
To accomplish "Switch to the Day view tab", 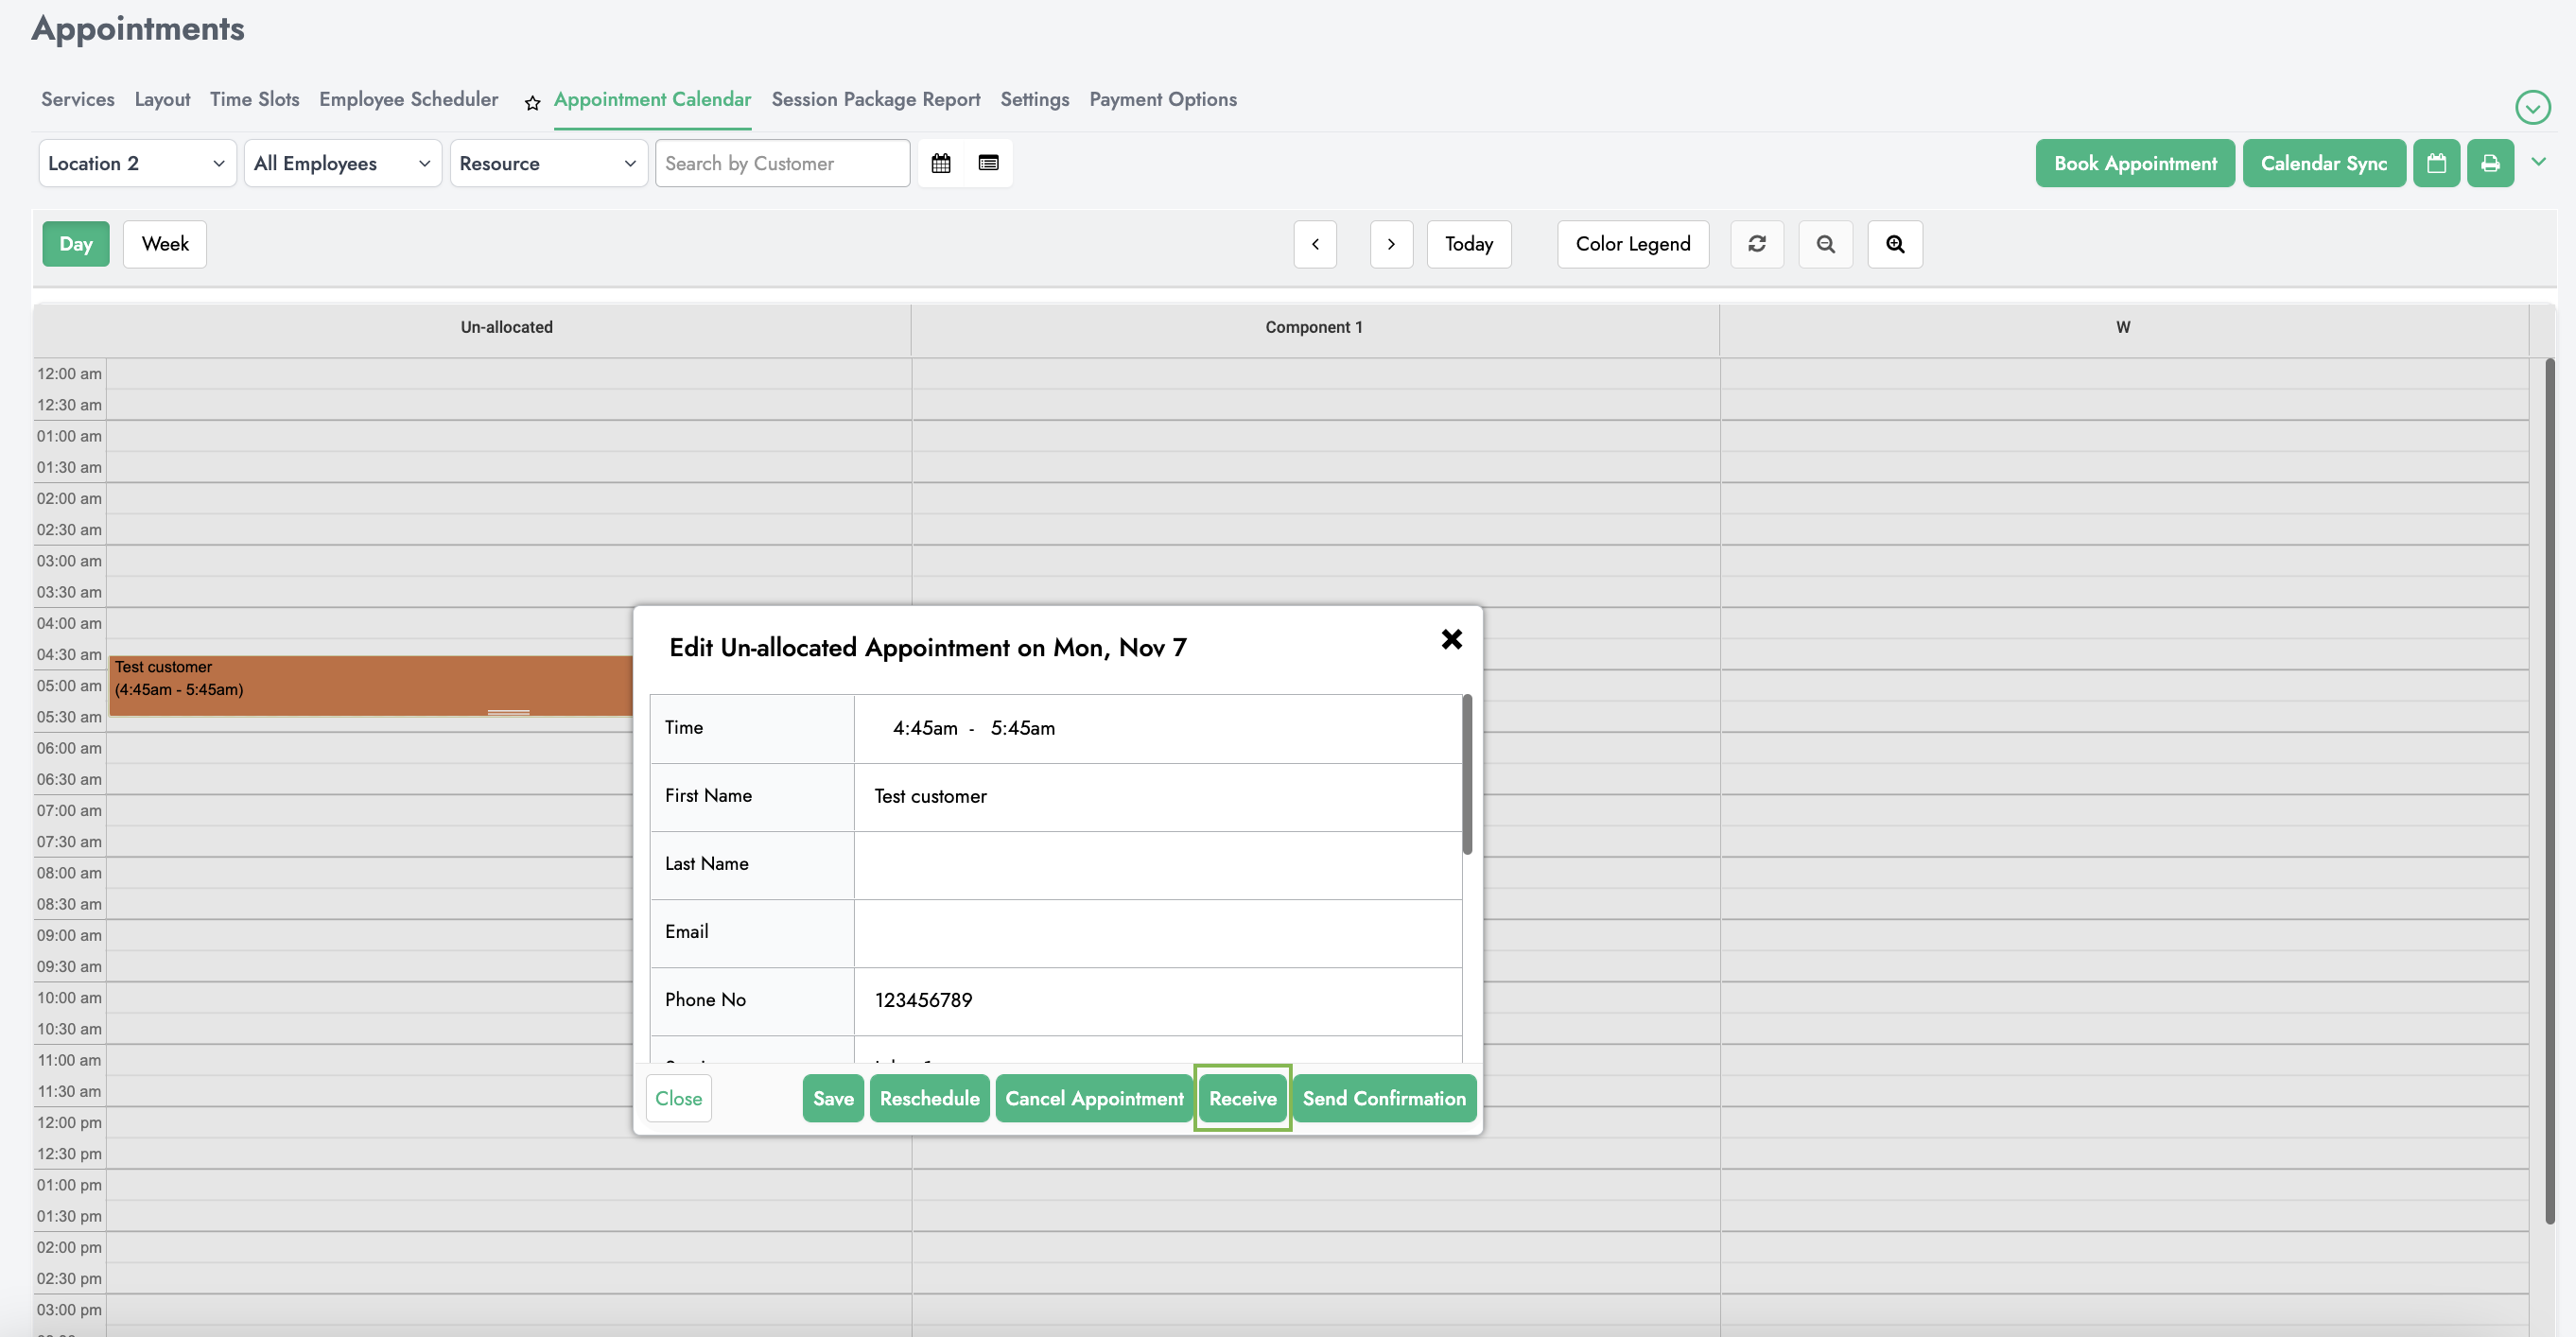I will click(x=75, y=242).
